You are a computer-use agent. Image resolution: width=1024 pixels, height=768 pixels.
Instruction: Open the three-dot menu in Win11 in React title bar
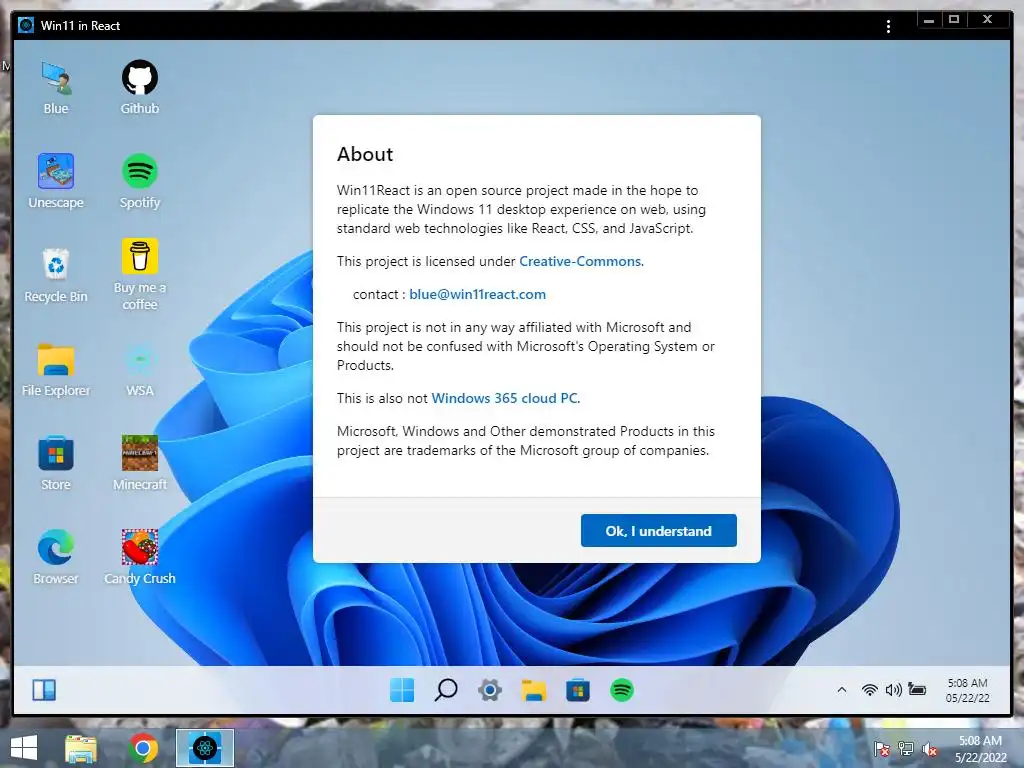pos(888,26)
